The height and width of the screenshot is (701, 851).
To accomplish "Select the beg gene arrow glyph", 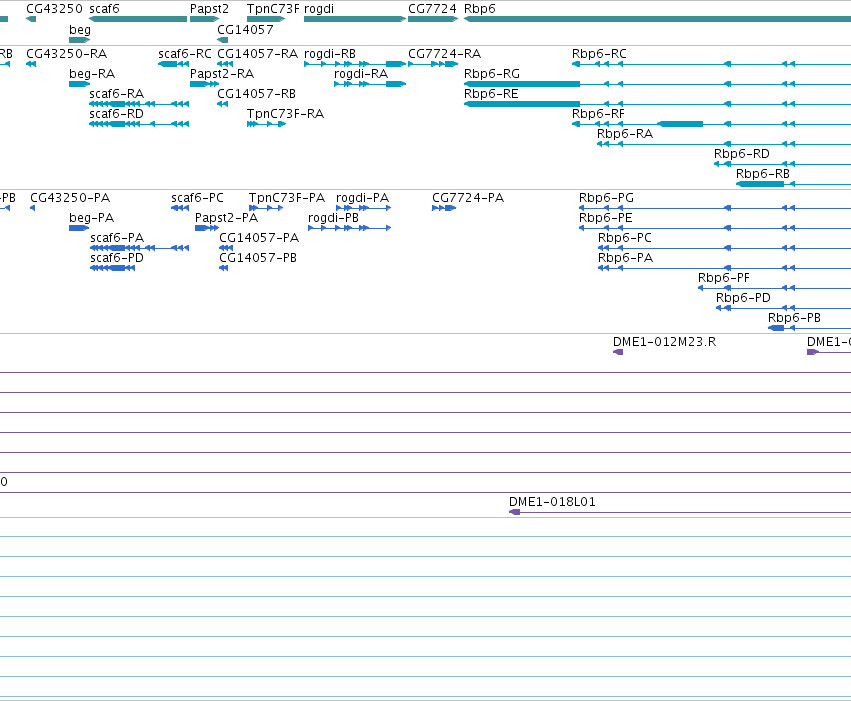I will point(80,40).
